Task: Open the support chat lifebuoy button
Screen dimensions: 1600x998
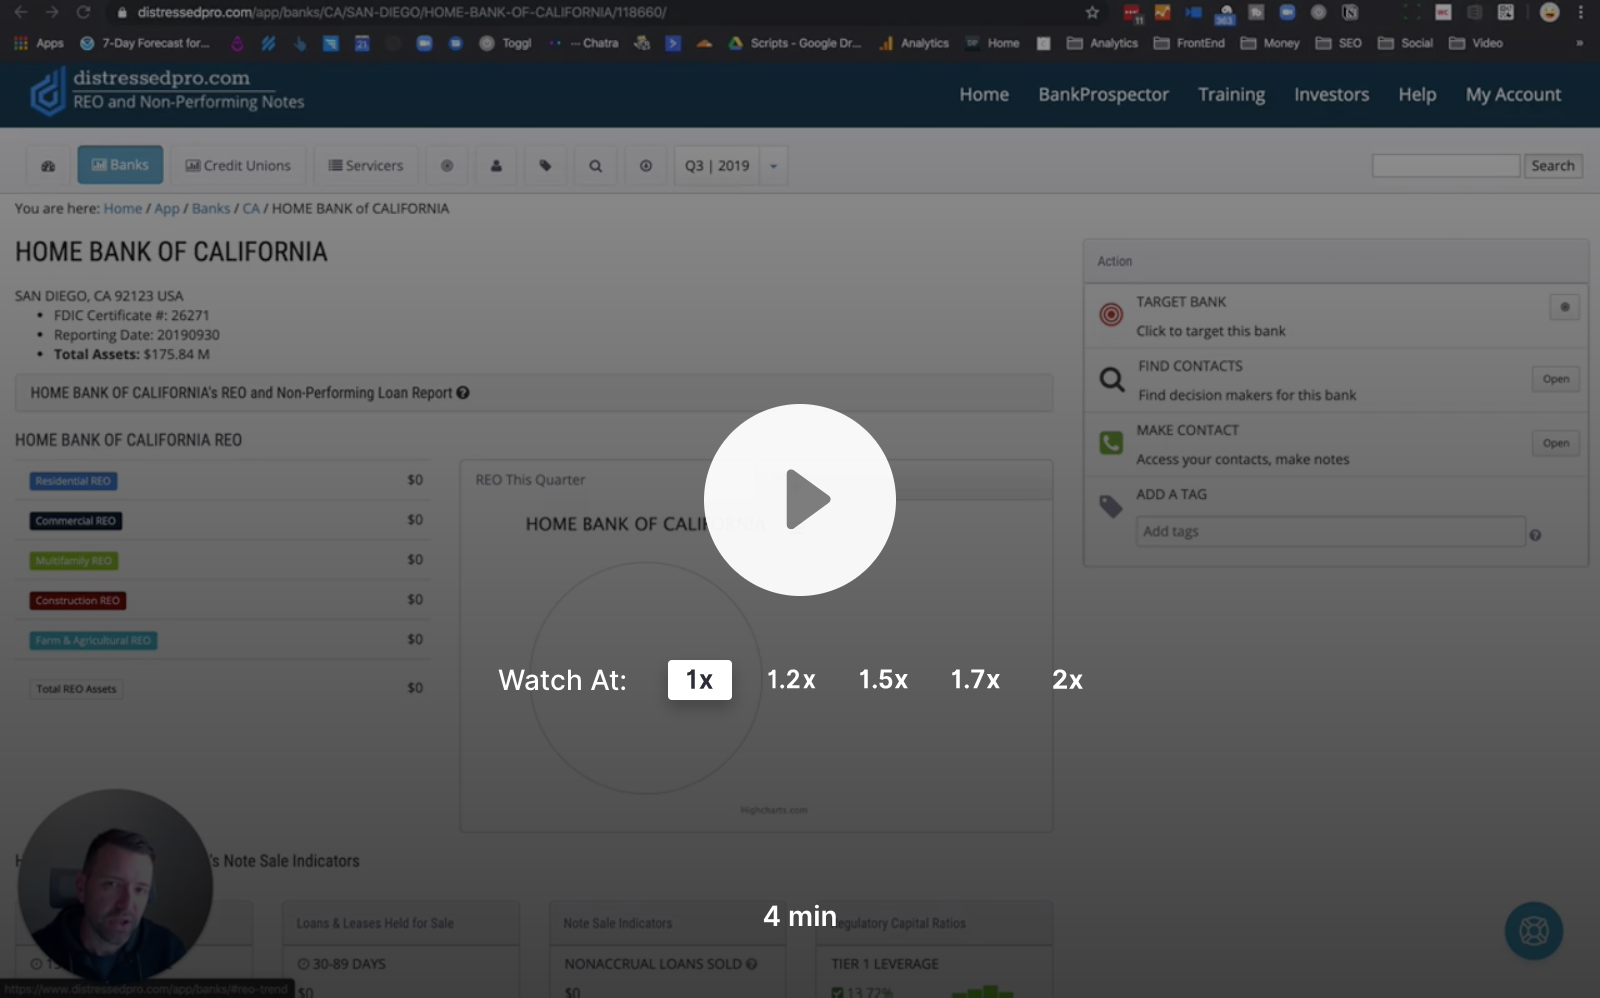Action: [1534, 931]
